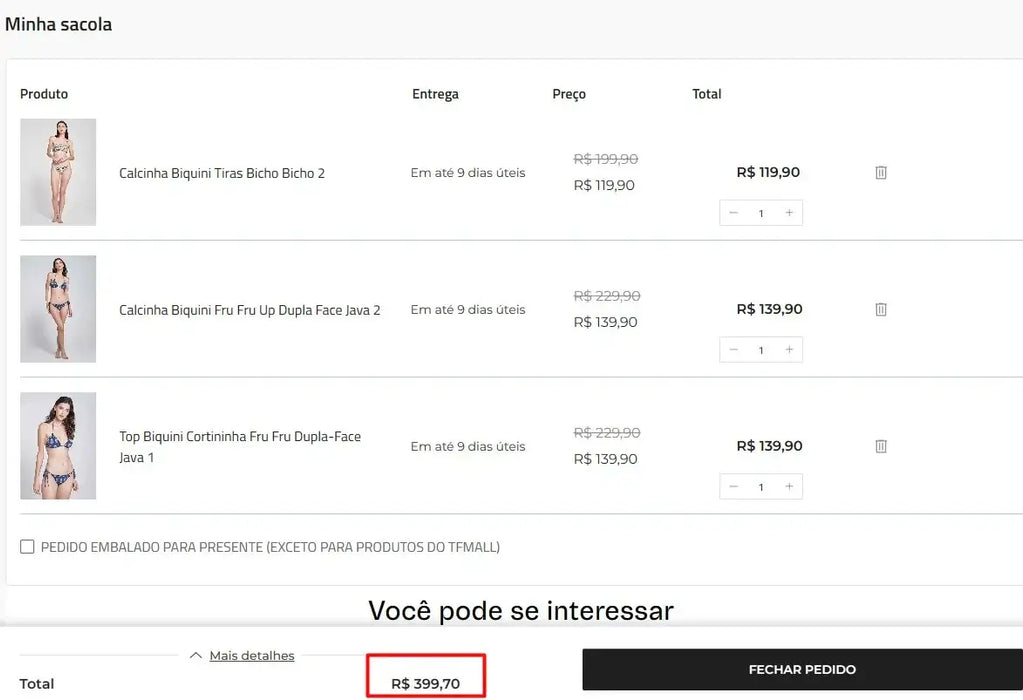View Calcinha Fru Fru Up Java product image
This screenshot has height=700, width=1023.
tap(58, 309)
